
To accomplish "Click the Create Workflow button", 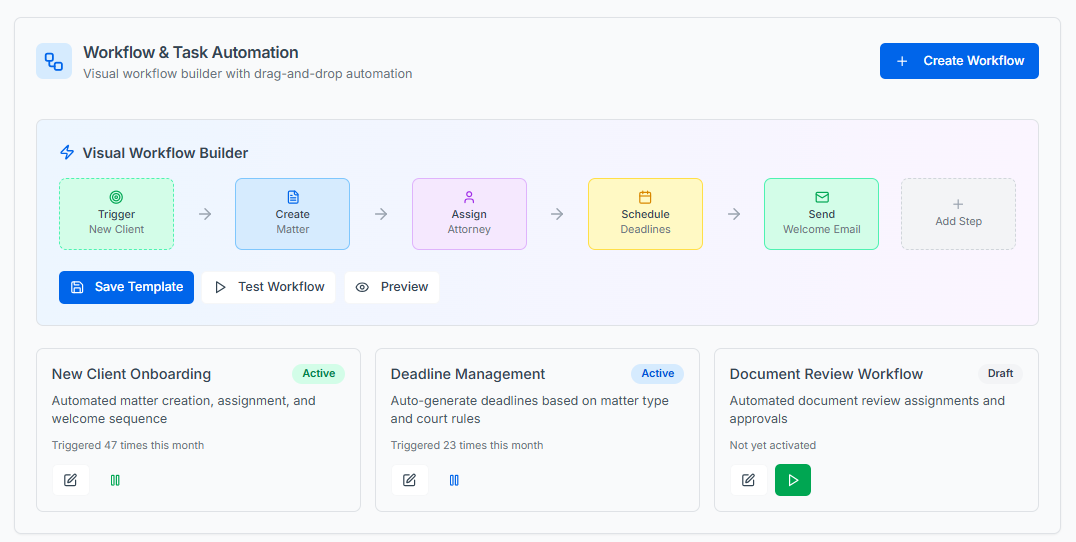I will click(x=959, y=61).
